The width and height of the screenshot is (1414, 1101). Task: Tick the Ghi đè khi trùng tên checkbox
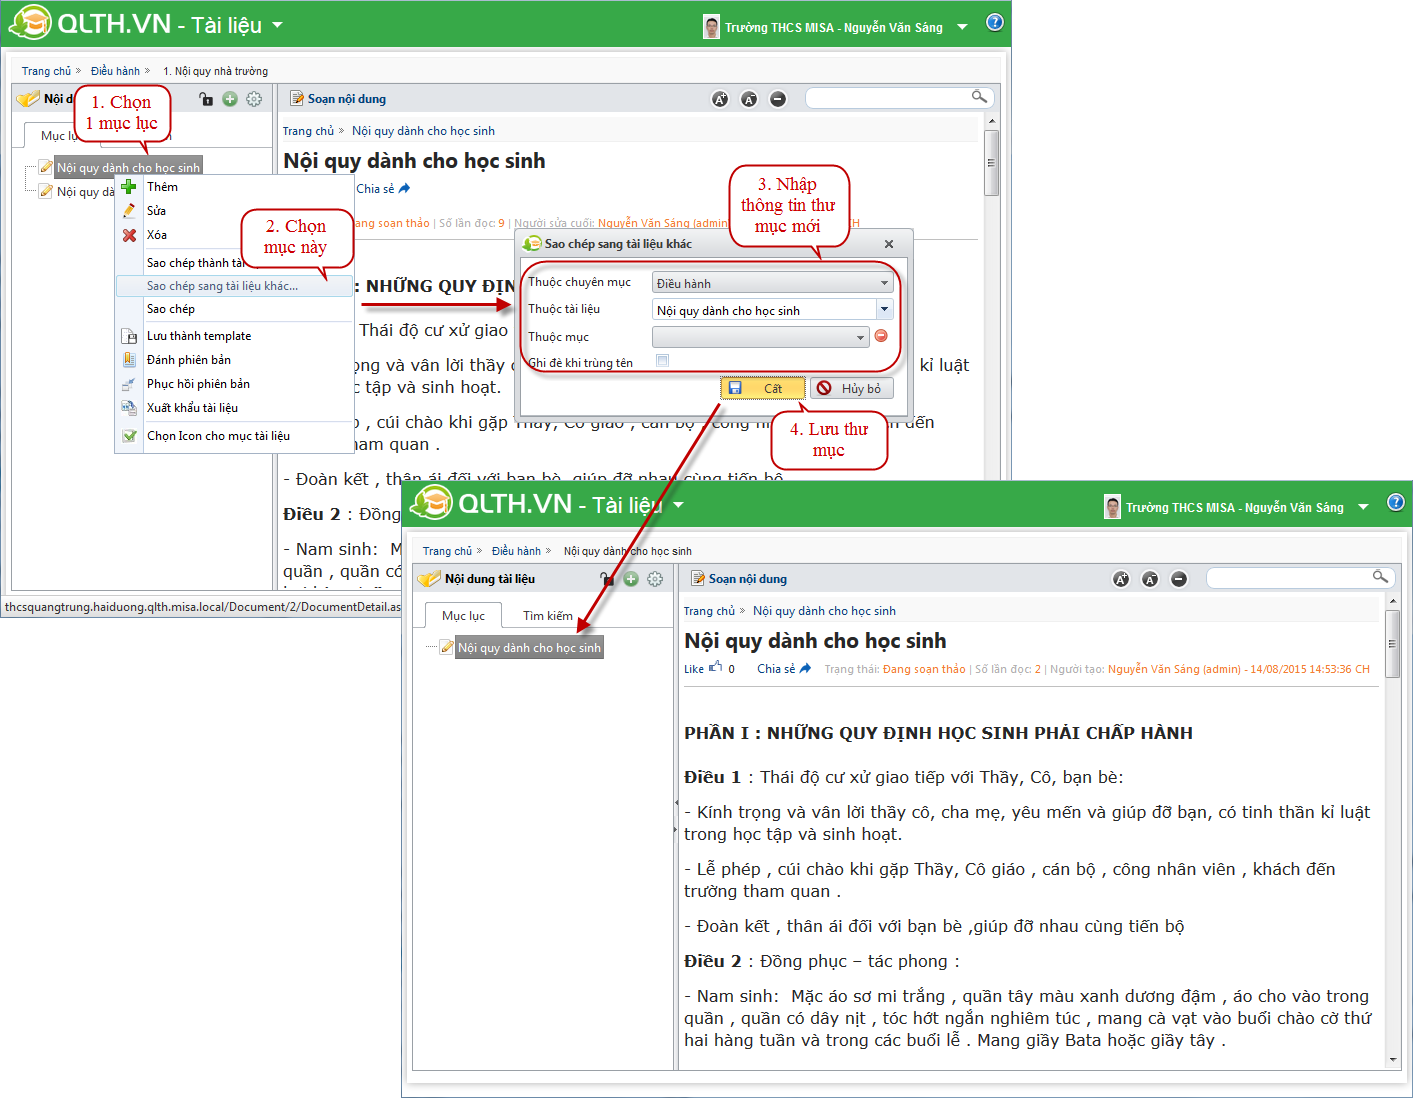point(662,361)
